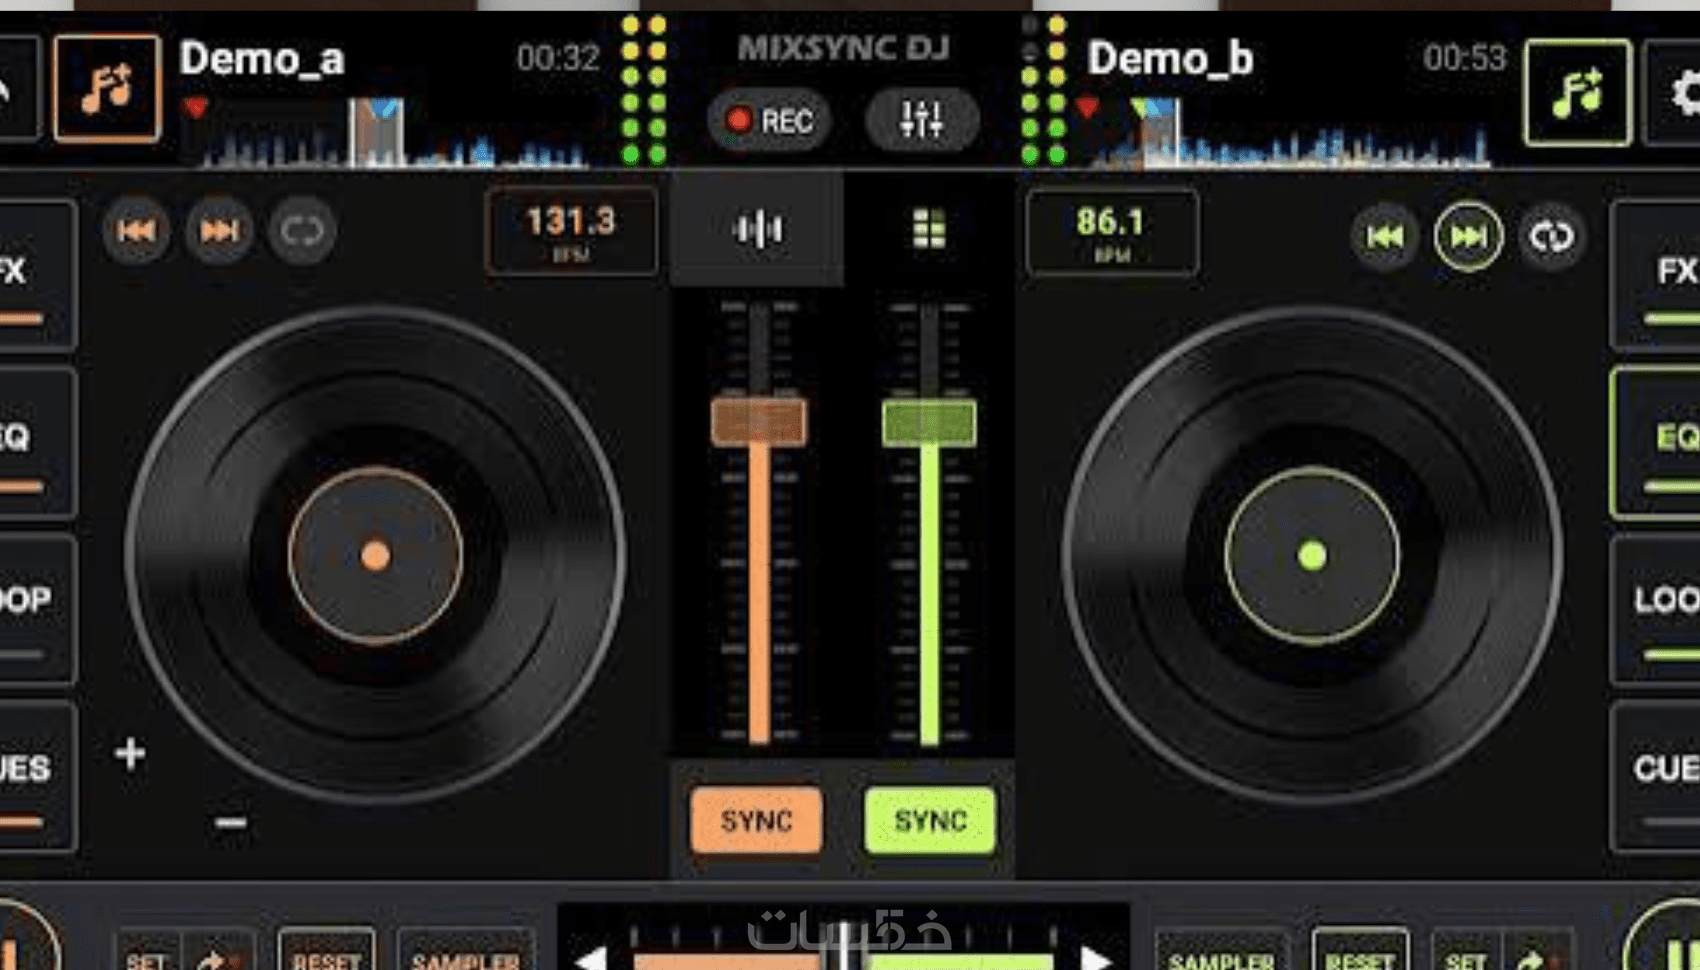Decrease deck A pitch with the minus icon
The image size is (1700, 970).
point(231,822)
